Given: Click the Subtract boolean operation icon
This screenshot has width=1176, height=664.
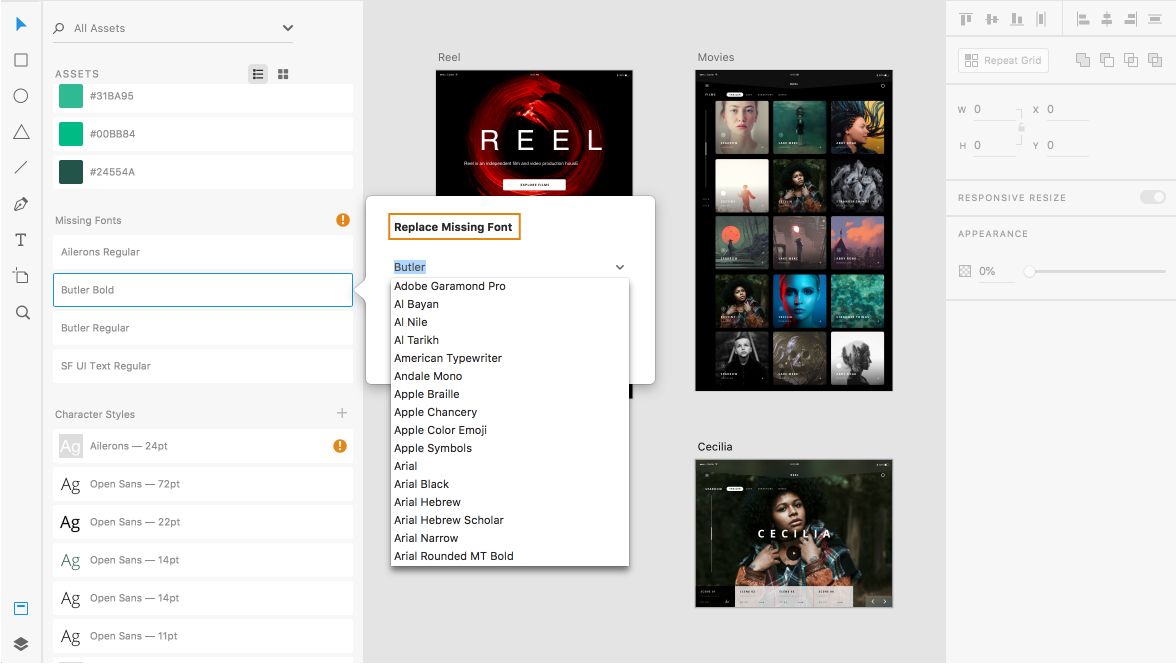Looking at the screenshot, I should click(1107, 60).
